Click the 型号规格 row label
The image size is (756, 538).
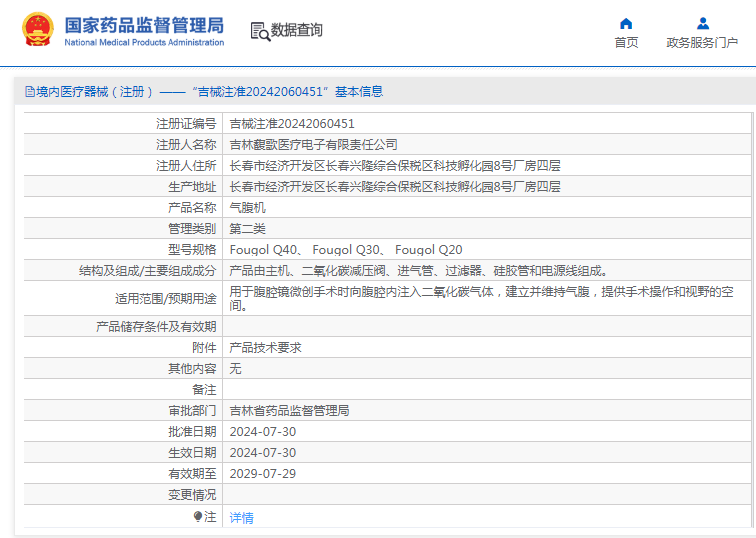coord(192,250)
